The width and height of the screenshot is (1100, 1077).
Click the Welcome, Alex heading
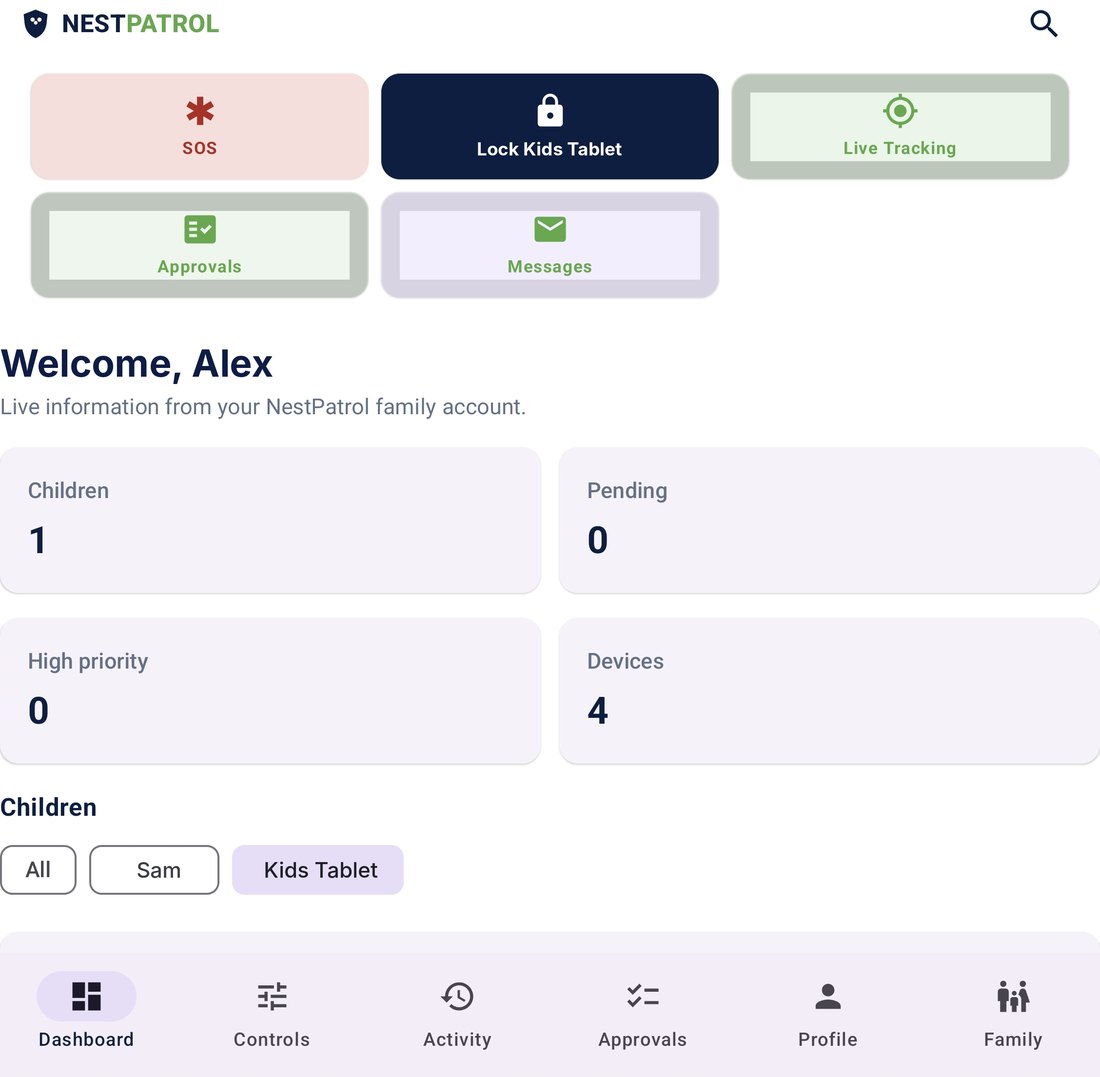point(136,363)
